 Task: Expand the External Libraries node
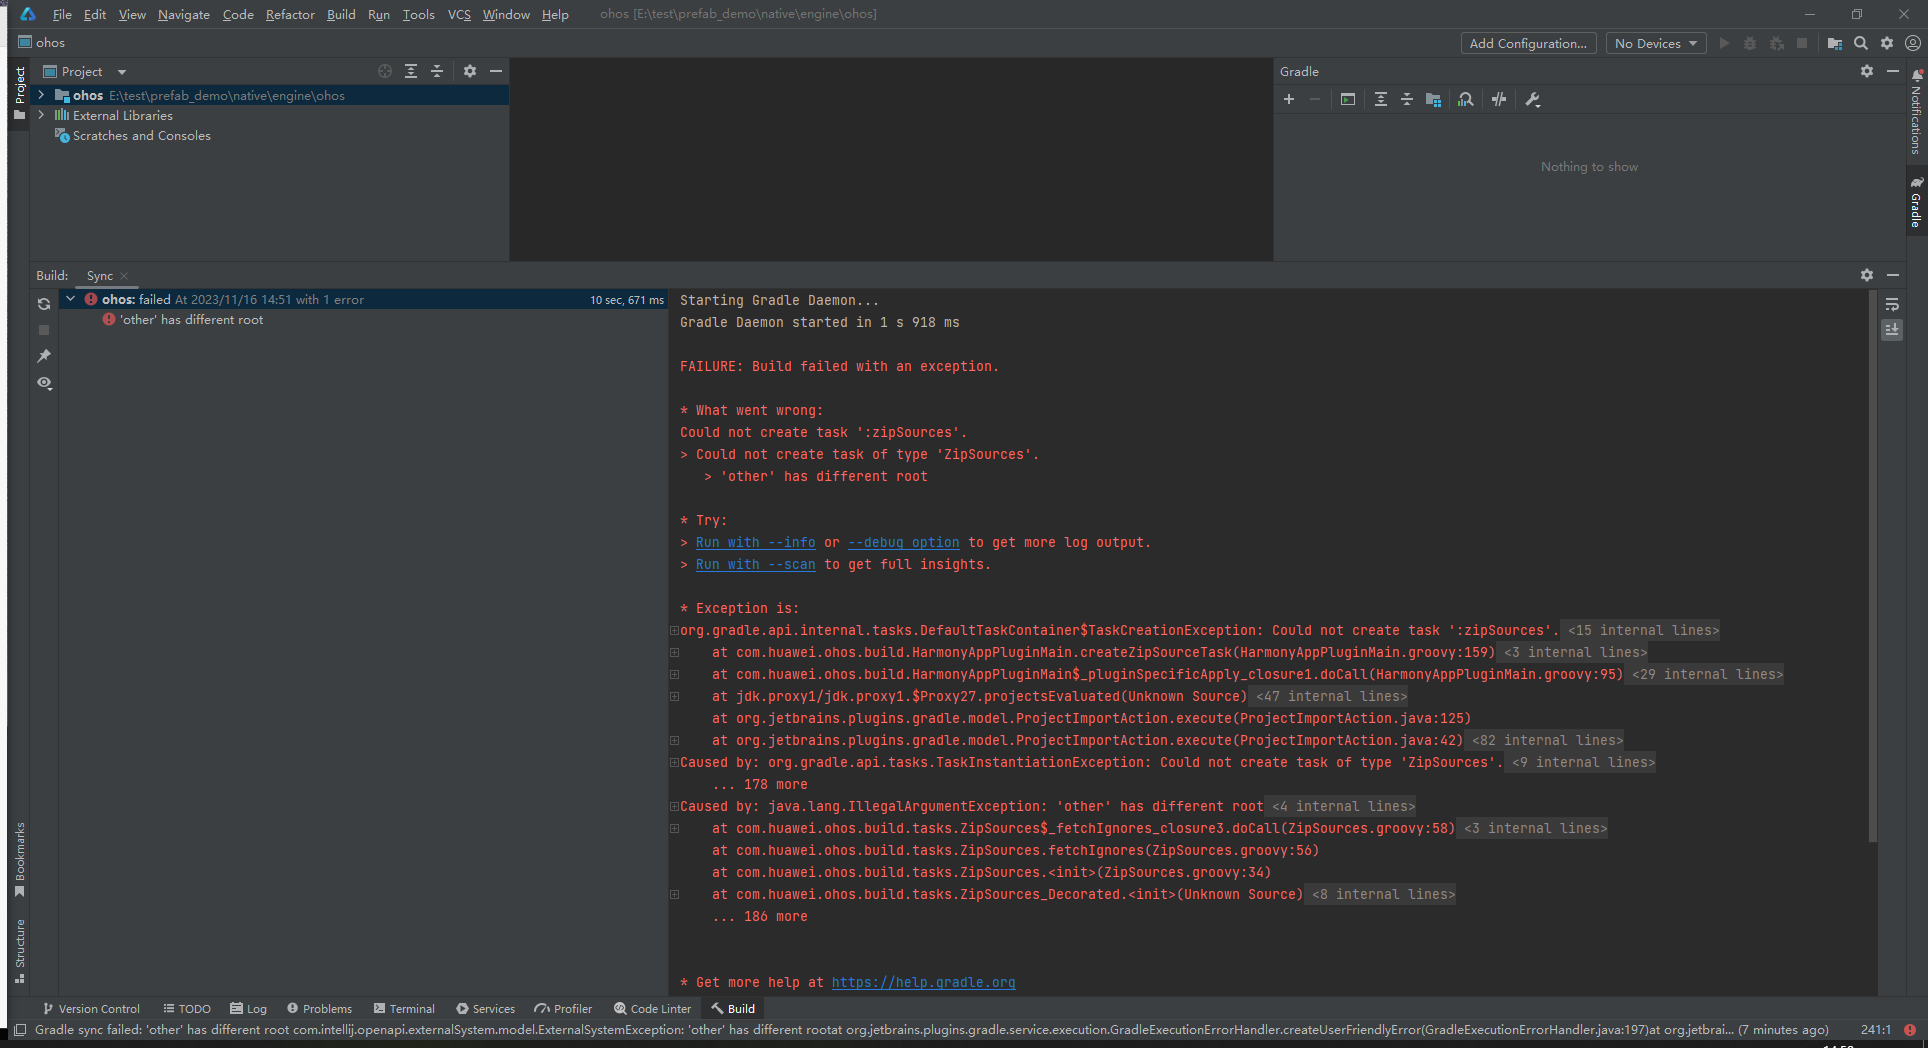click(41, 115)
